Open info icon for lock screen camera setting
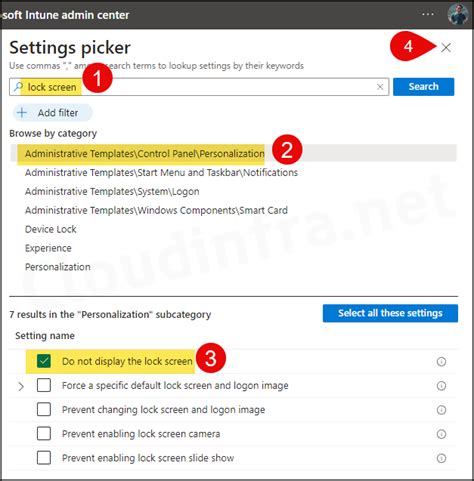This screenshot has height=481, width=474. (x=441, y=434)
